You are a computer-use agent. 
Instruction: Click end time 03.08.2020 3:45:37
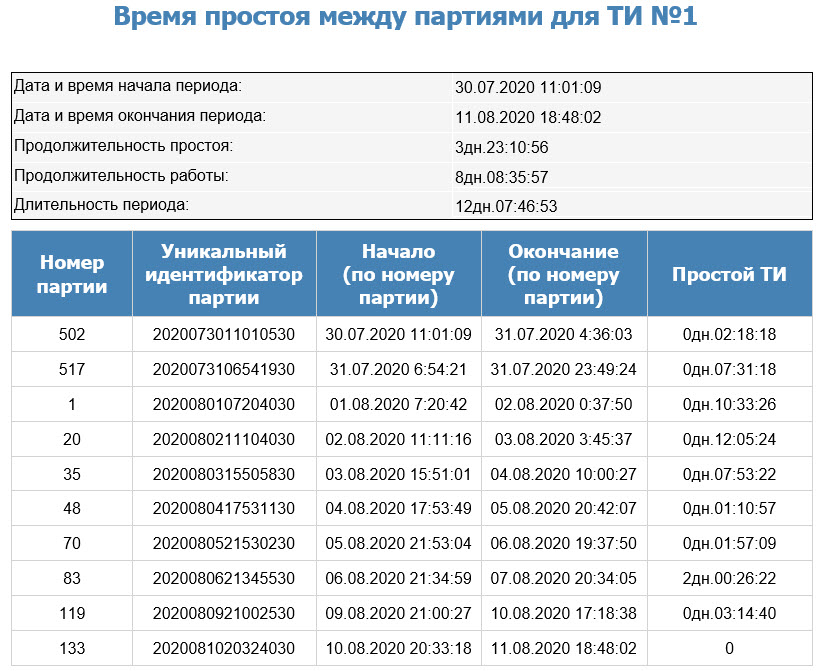tap(563, 439)
